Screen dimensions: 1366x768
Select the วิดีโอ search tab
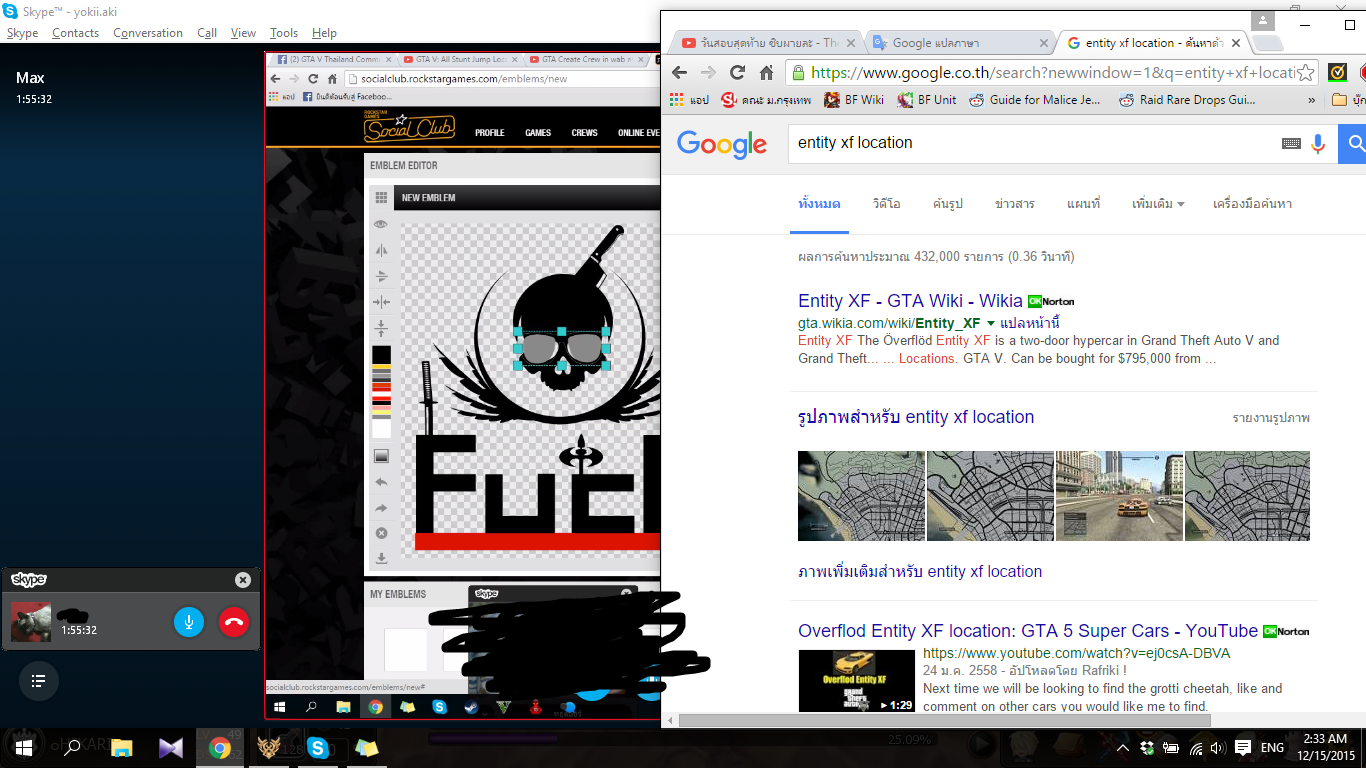(x=886, y=204)
